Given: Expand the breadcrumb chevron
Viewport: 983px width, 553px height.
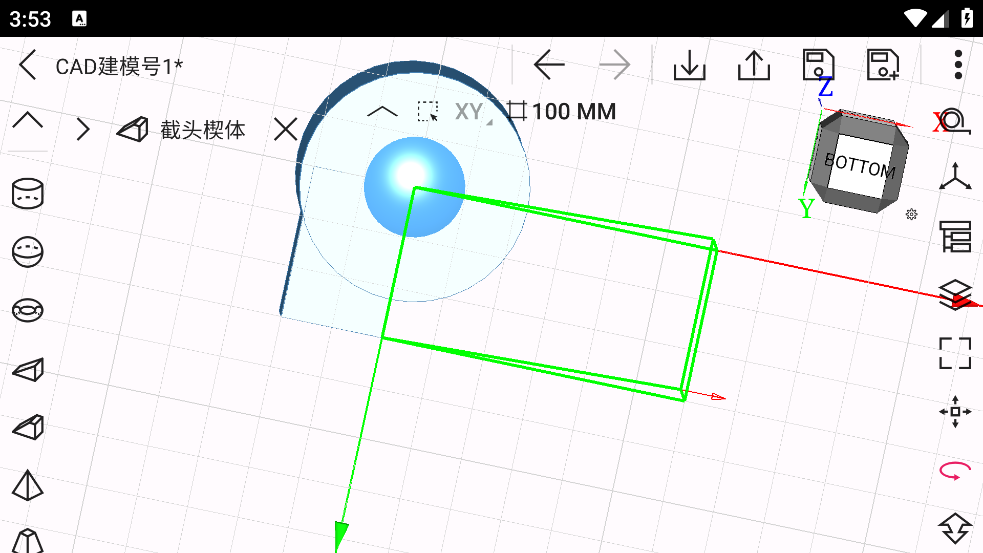Looking at the screenshot, I should (82, 130).
